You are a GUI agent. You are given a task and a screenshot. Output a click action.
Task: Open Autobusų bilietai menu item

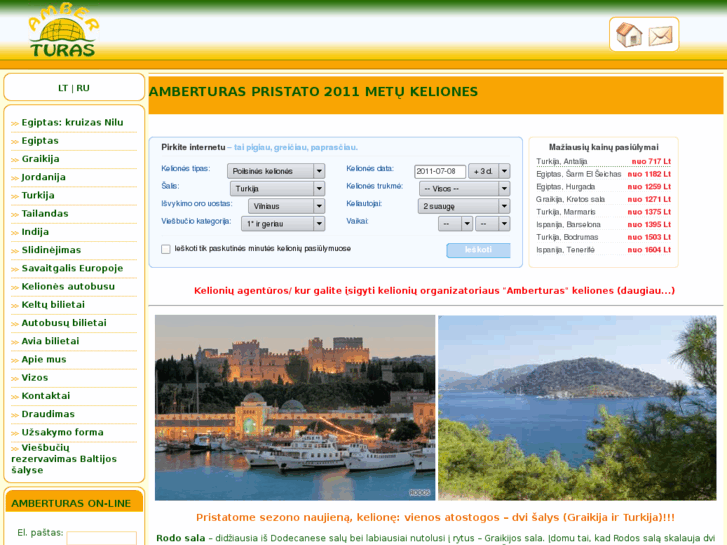coord(64,323)
